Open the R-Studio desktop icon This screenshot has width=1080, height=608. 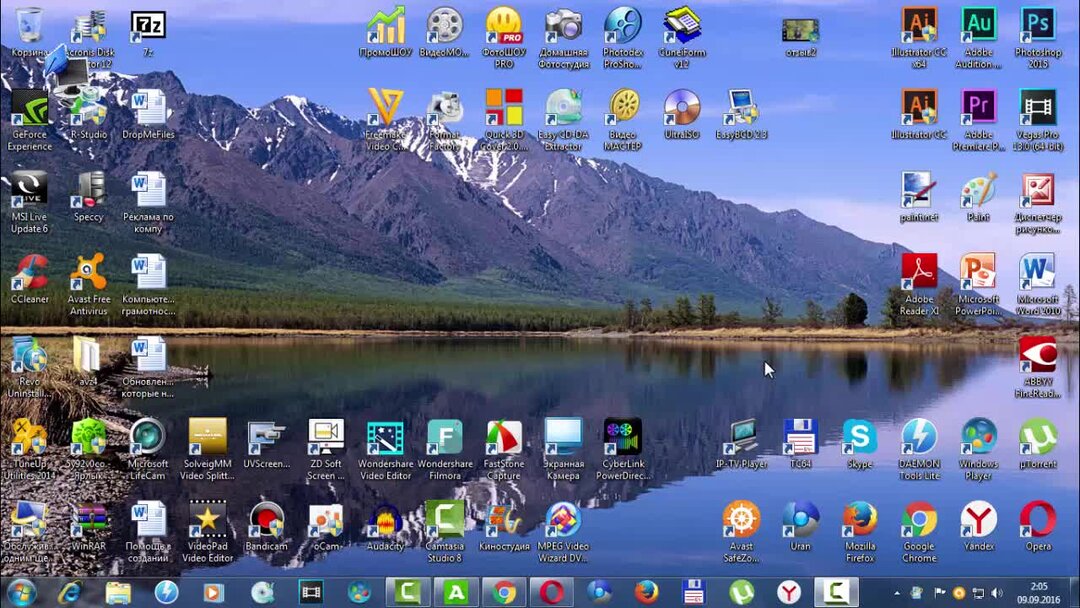[x=88, y=114]
